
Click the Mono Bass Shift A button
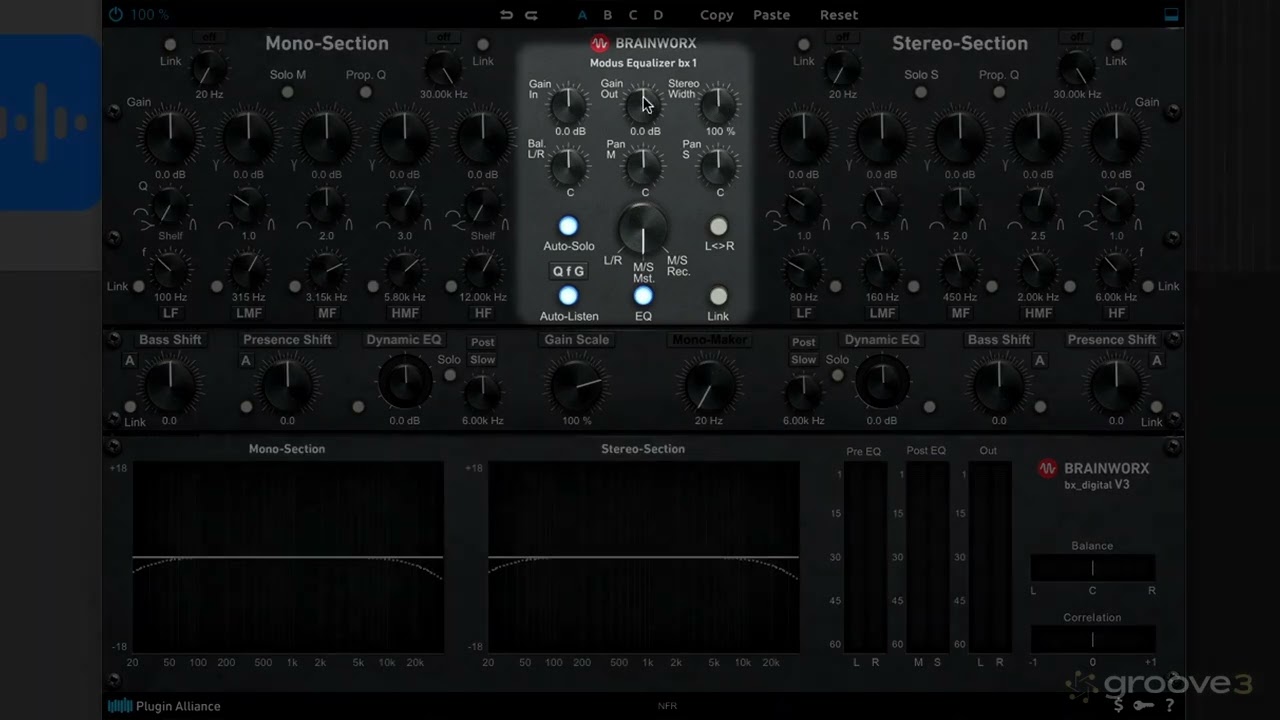pos(129,361)
